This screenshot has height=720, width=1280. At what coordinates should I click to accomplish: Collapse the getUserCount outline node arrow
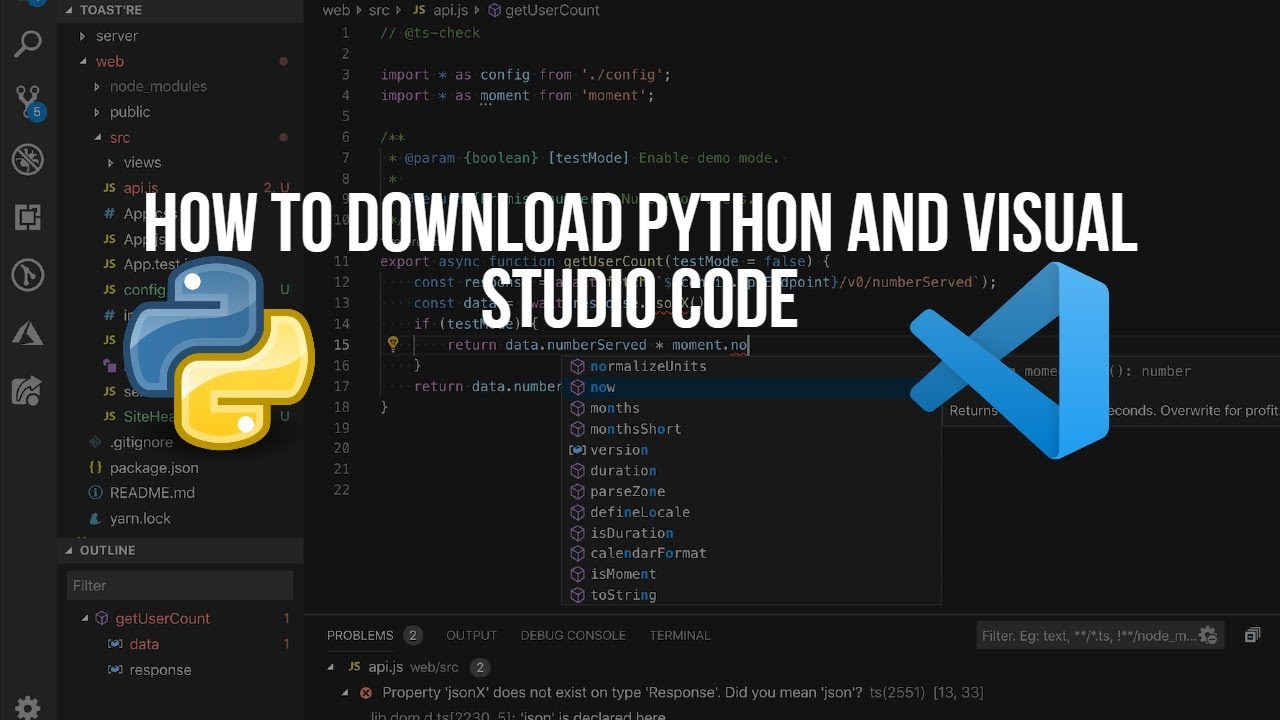pyautogui.click(x=84, y=618)
